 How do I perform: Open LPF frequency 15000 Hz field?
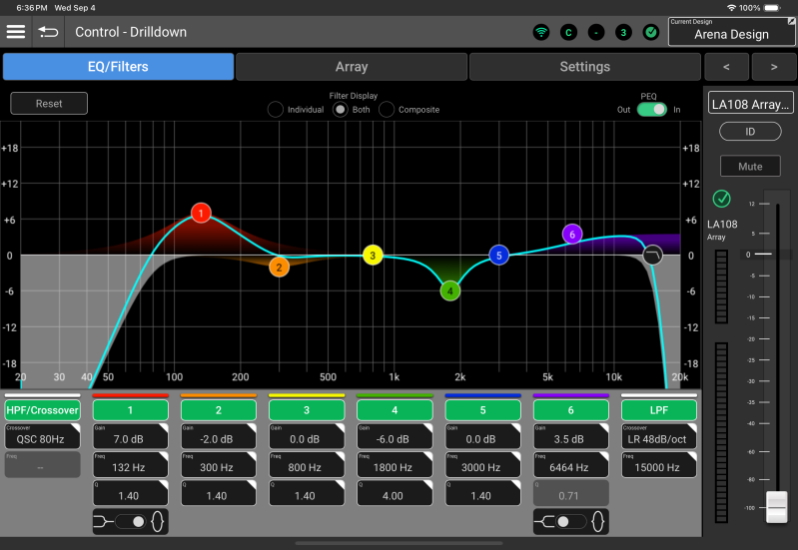click(659, 465)
